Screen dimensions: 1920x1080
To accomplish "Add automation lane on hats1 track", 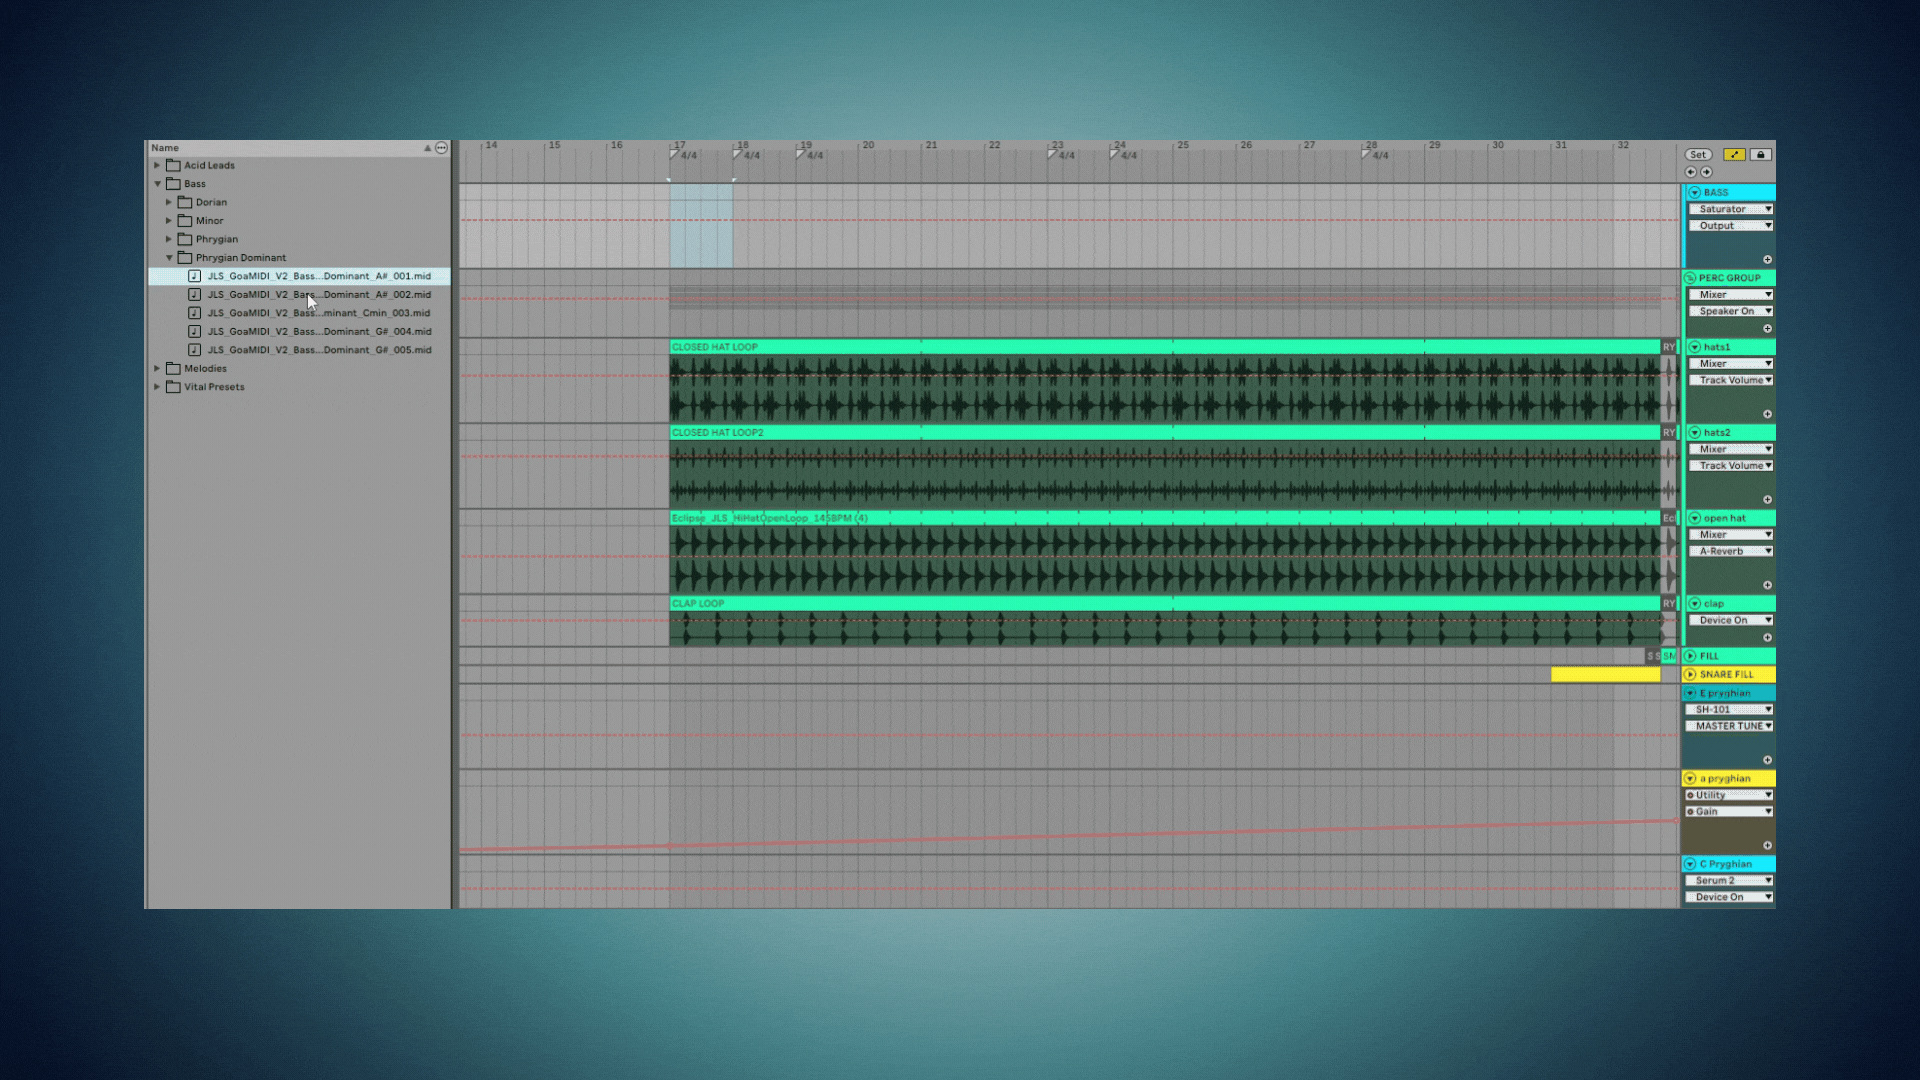I will coord(1767,414).
